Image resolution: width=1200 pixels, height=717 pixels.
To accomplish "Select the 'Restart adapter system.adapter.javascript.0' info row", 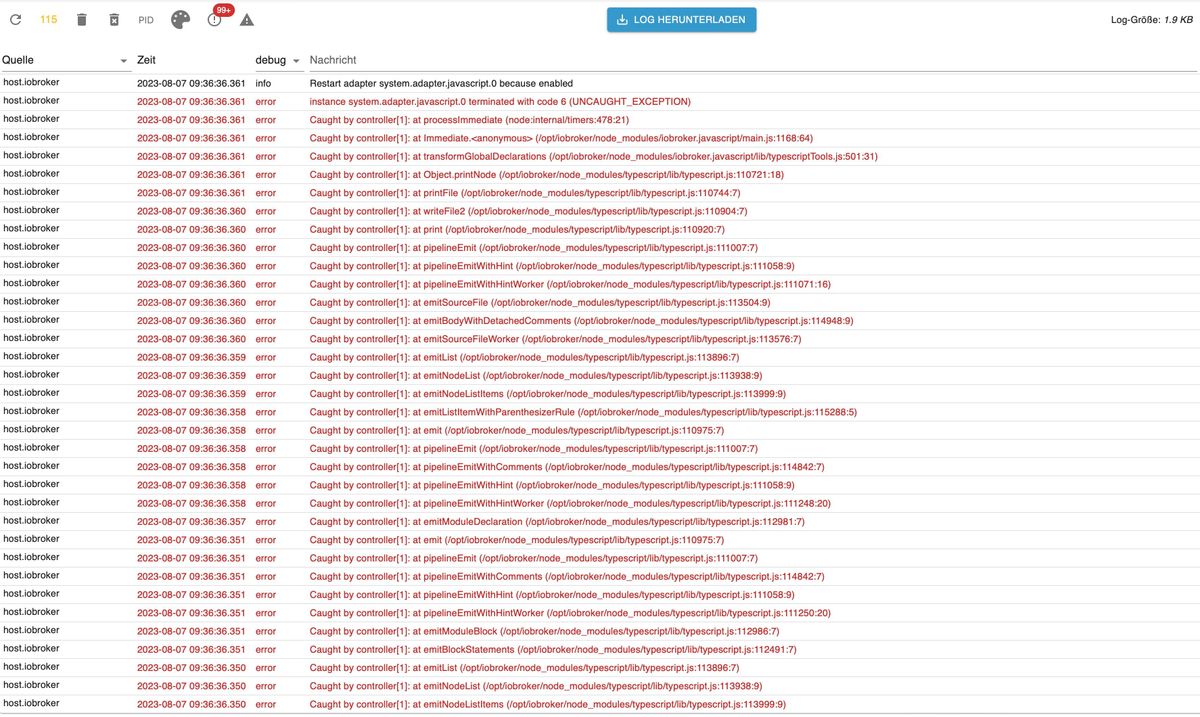I will [600, 83].
